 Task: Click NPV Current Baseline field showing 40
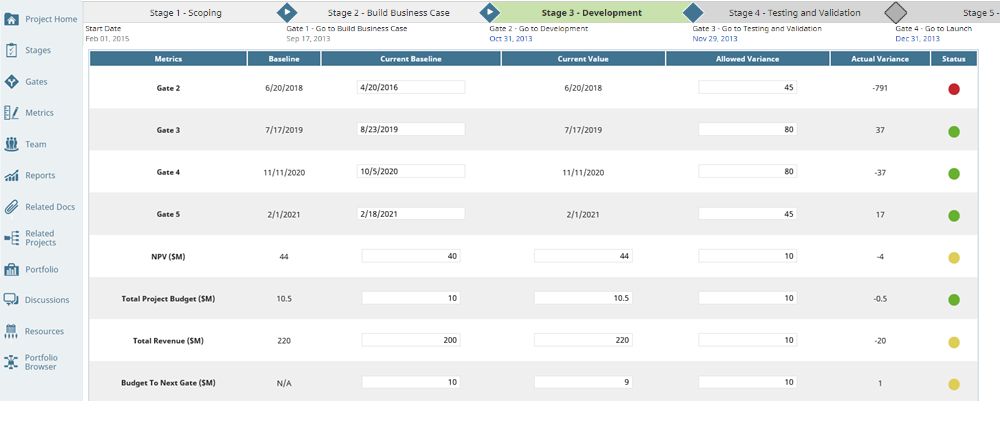[x=411, y=256]
